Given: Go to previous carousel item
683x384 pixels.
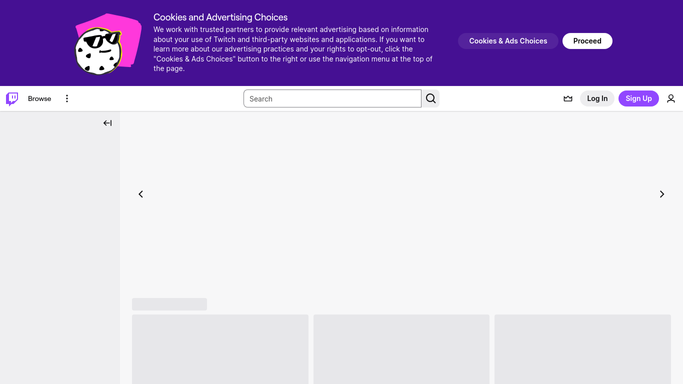Looking at the screenshot, I should (x=141, y=194).
